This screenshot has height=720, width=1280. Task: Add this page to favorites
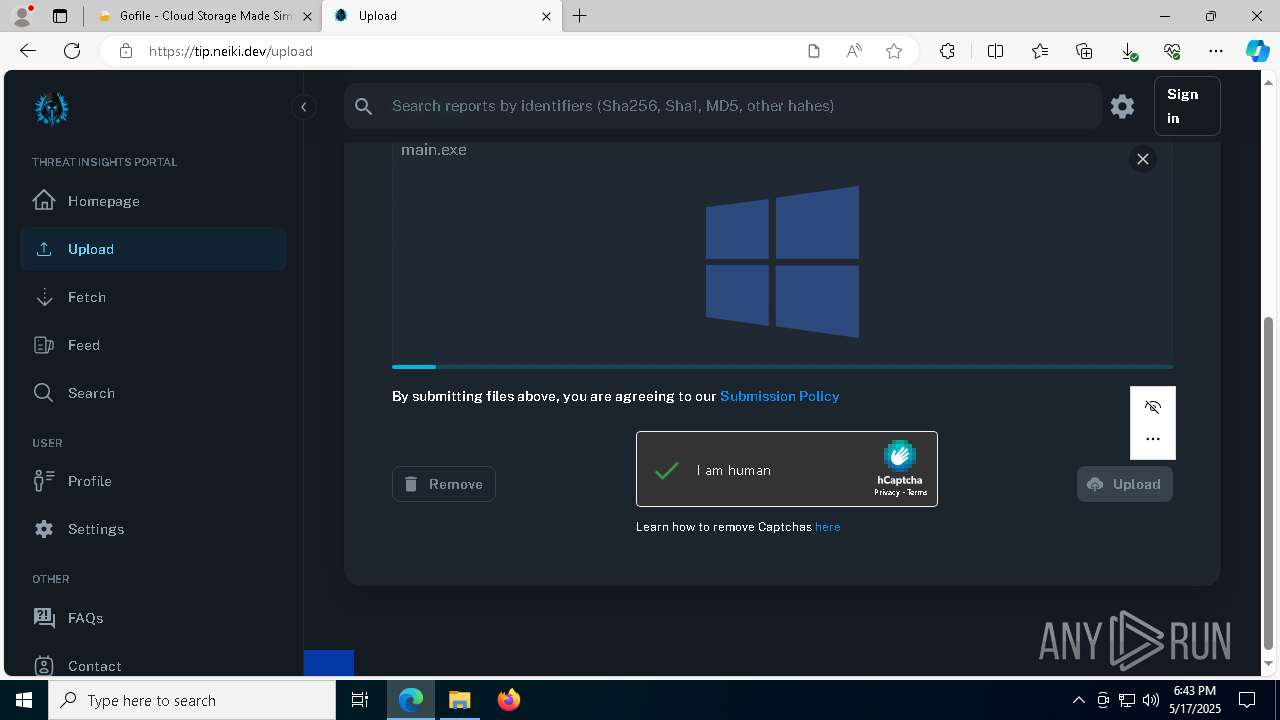(894, 51)
